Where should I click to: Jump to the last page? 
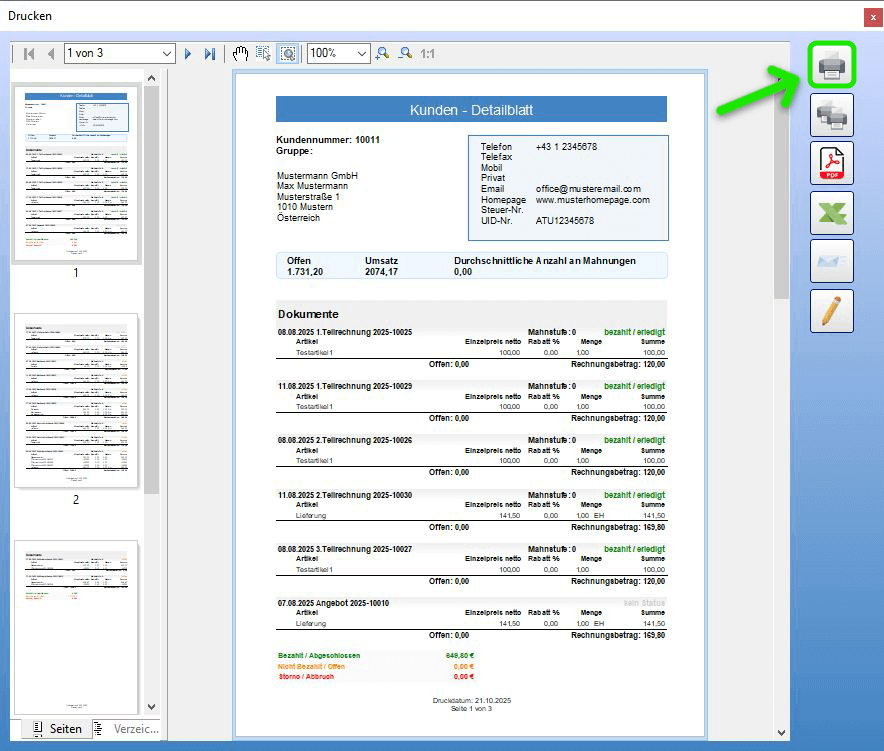209,53
